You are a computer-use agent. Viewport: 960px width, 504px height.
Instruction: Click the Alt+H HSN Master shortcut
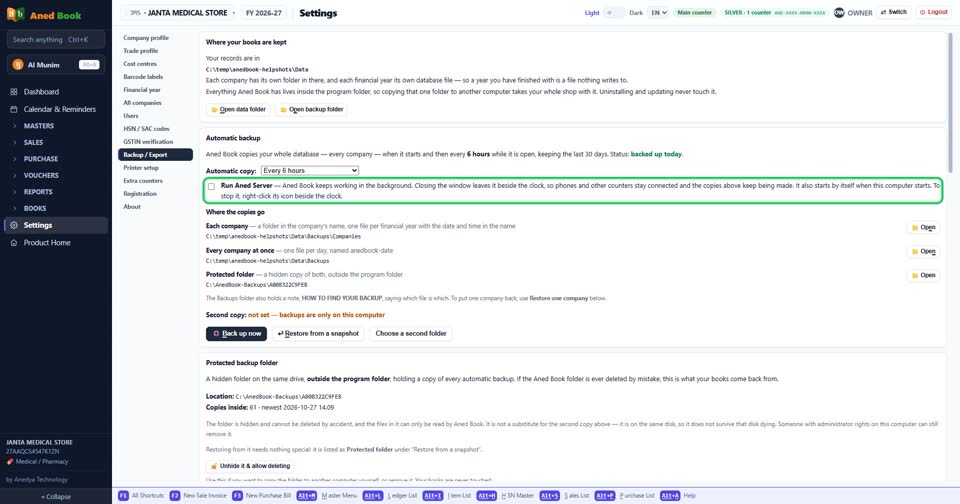(505, 495)
